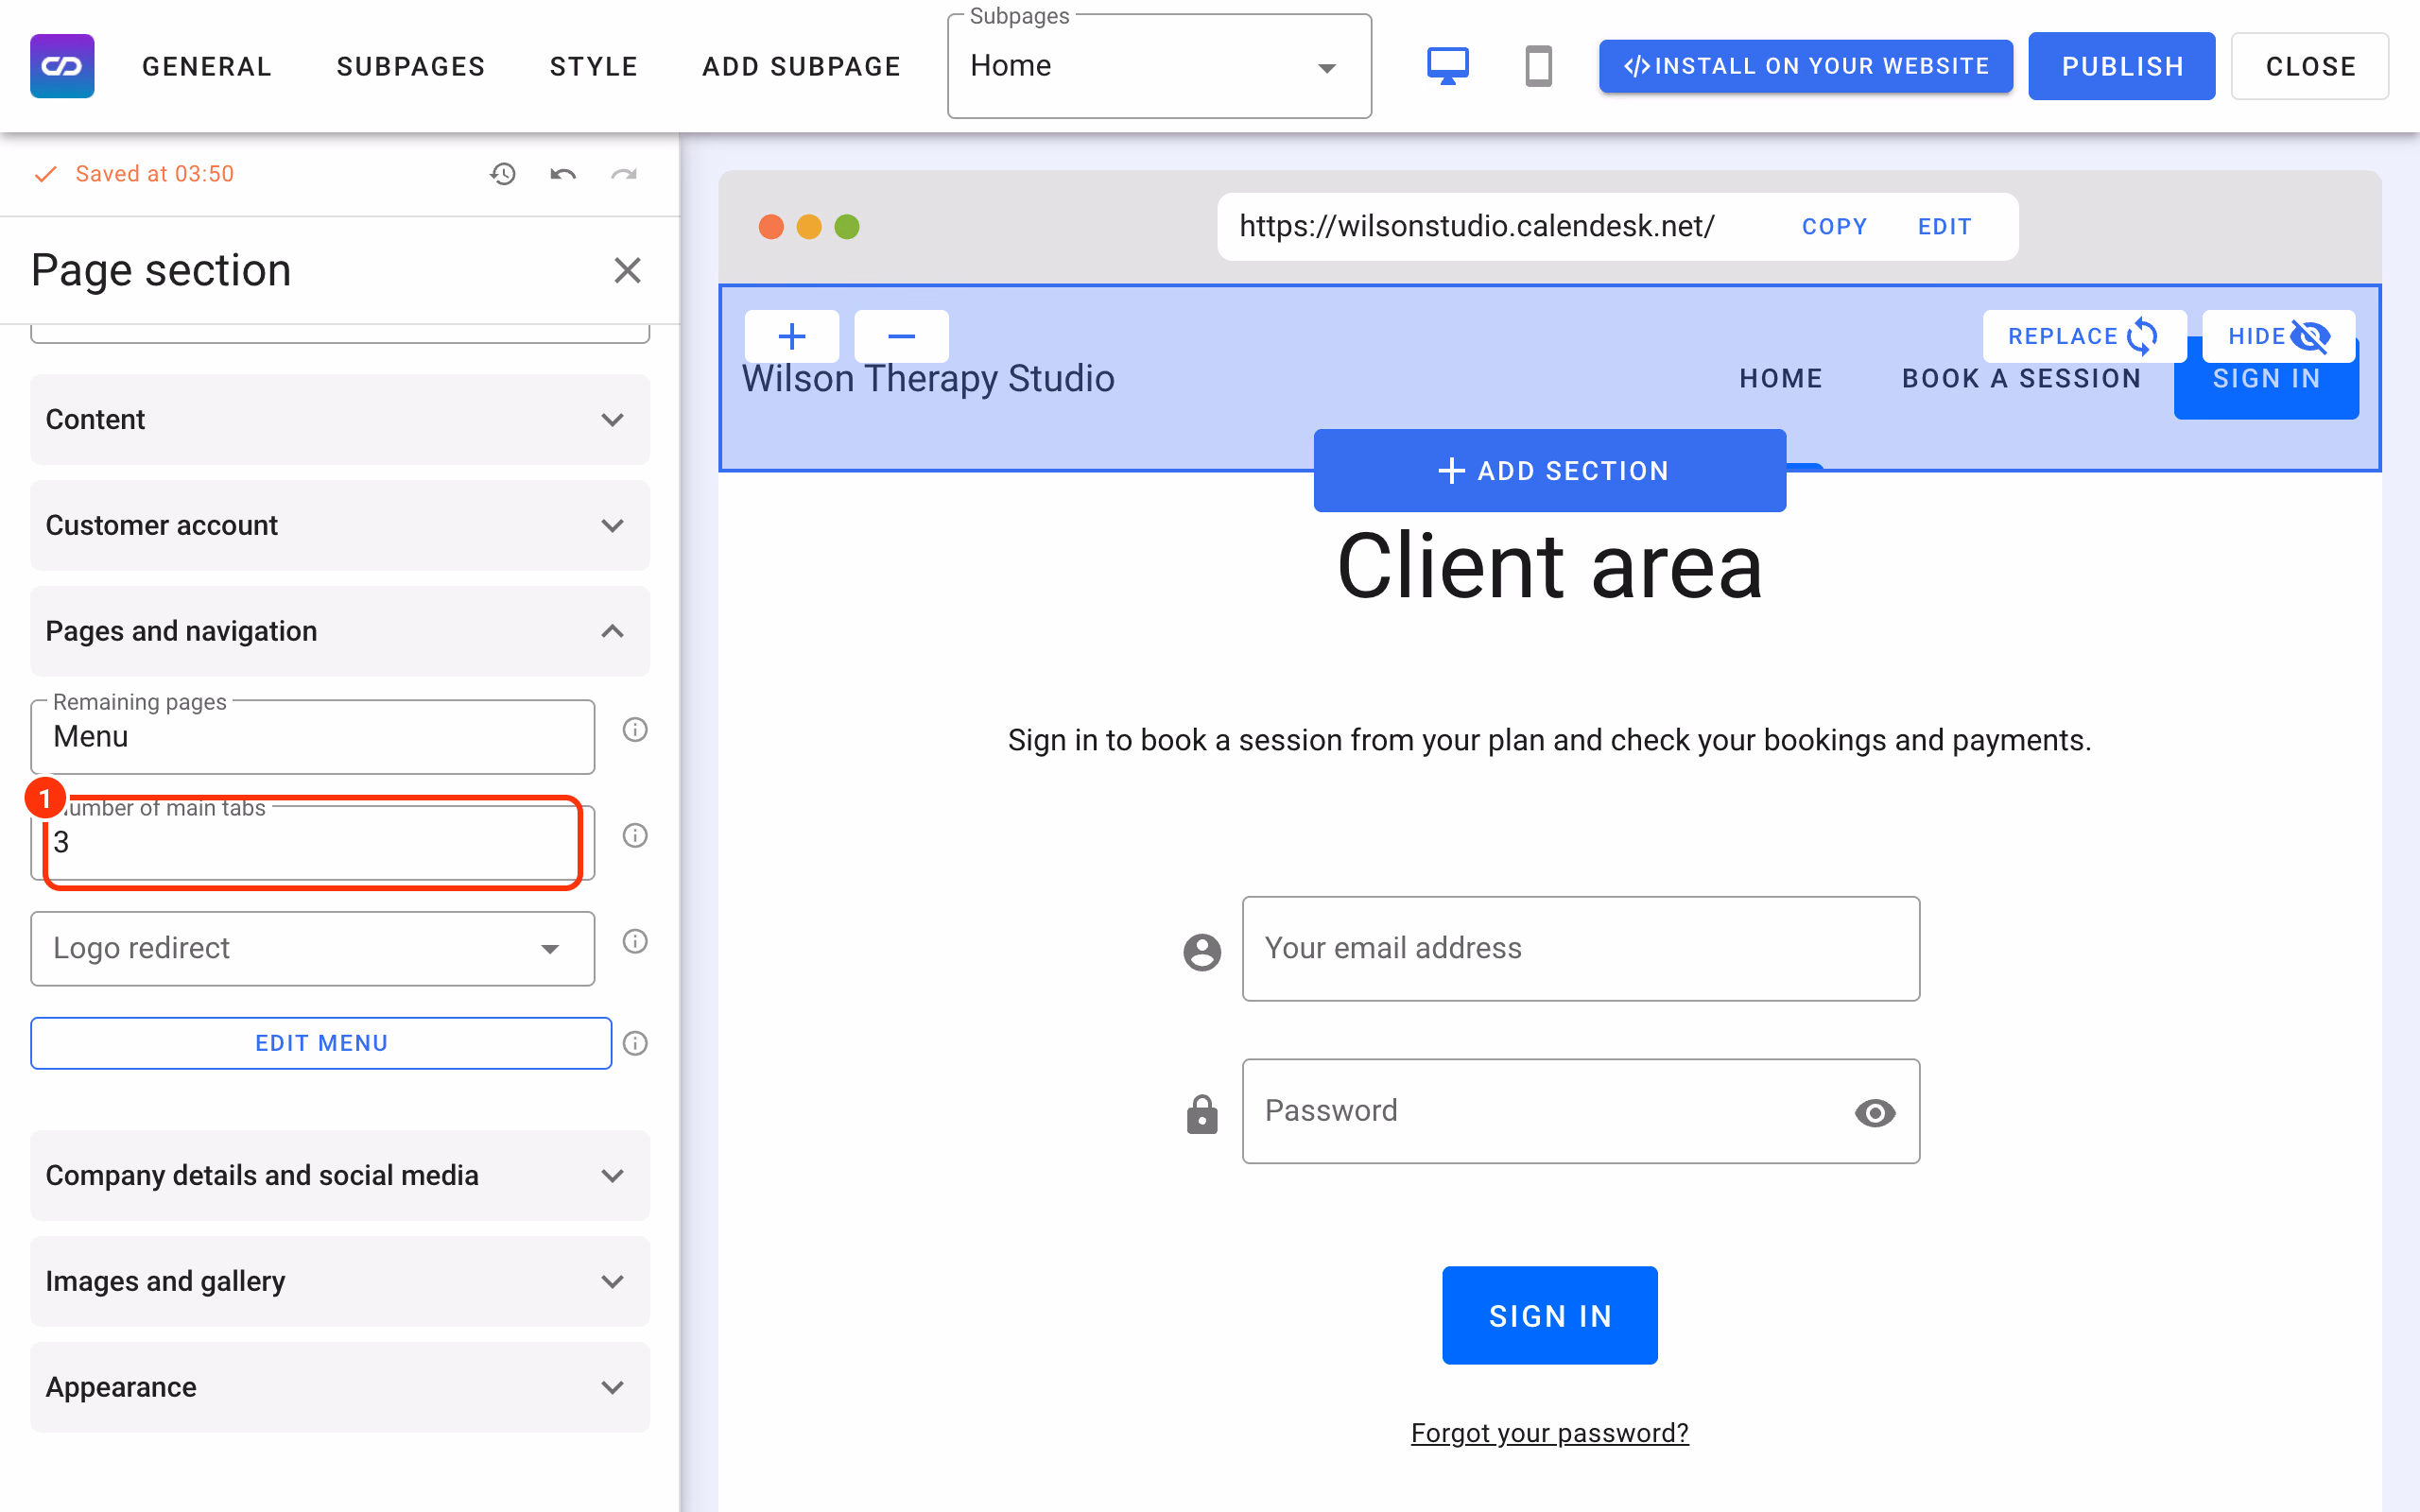The width and height of the screenshot is (2420, 1512).
Task: Expand the Appearance section
Action: click(x=340, y=1387)
